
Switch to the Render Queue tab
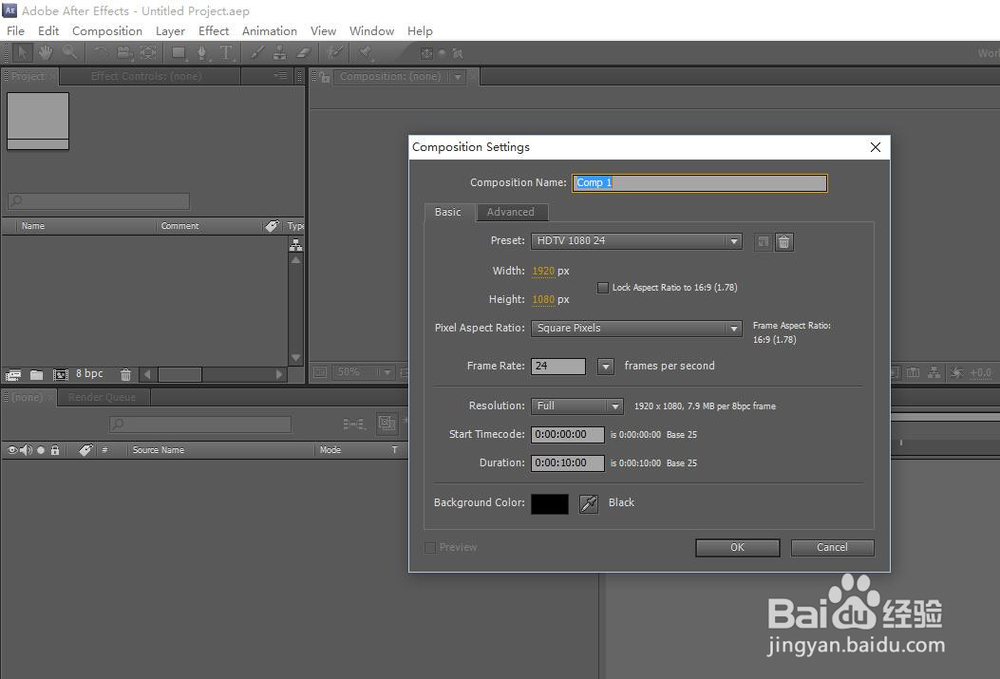[102, 397]
